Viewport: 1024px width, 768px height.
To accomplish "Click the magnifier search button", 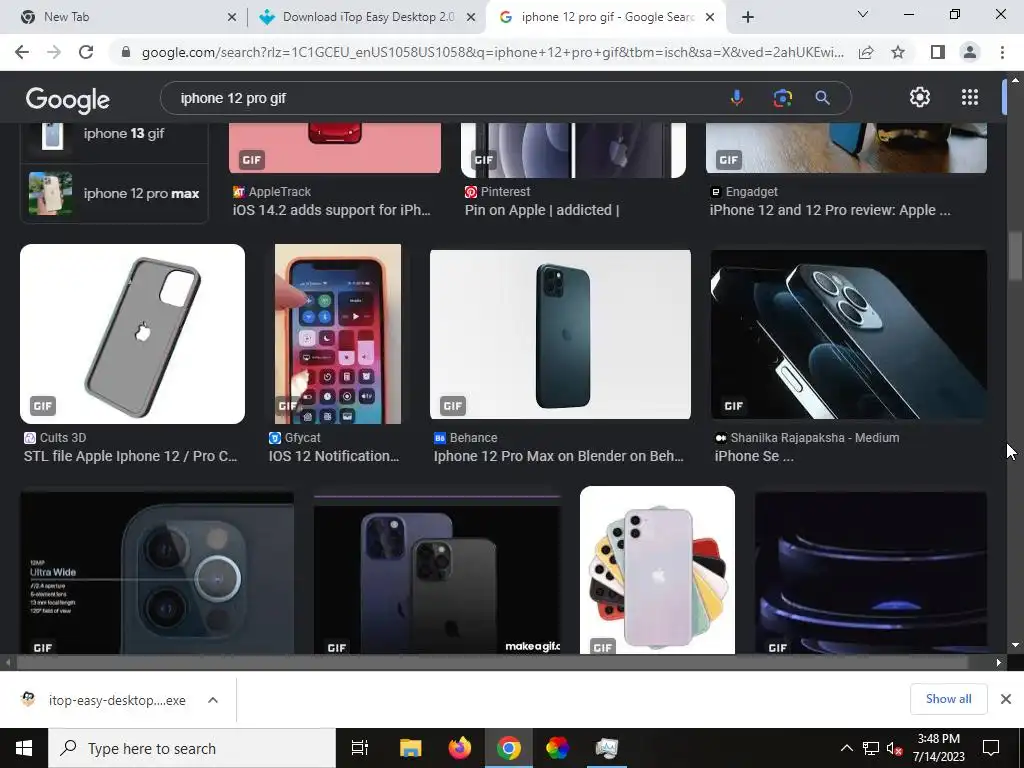I will pyautogui.click(x=822, y=98).
